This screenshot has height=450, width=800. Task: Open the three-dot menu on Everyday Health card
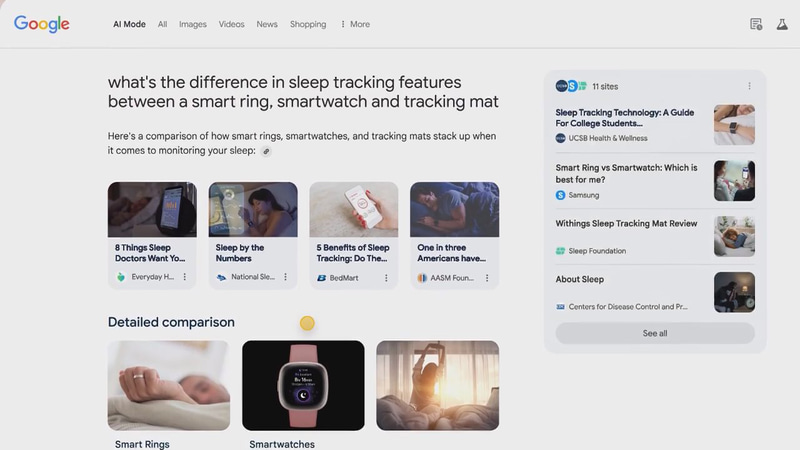[x=185, y=277]
